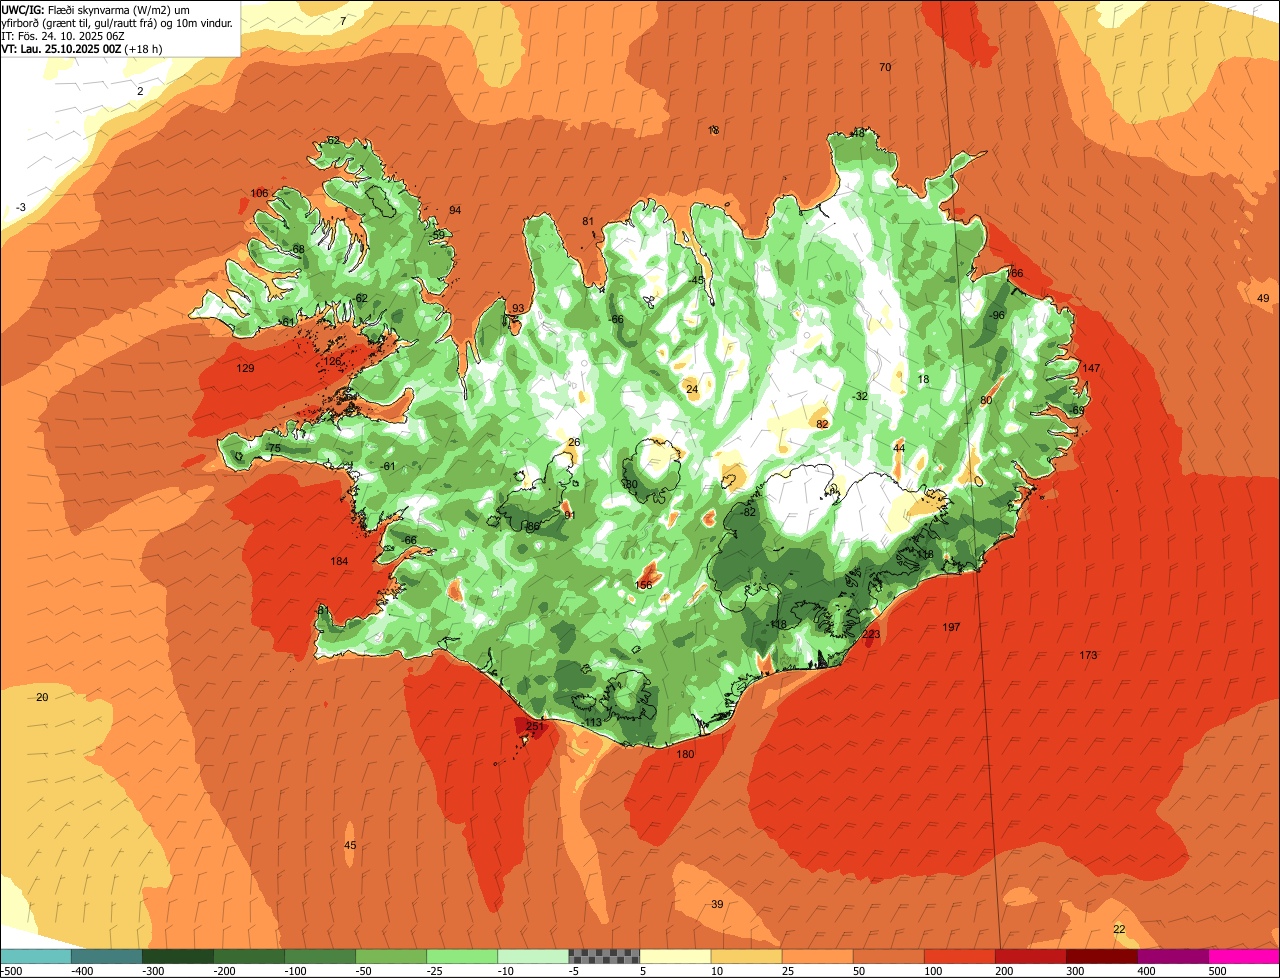Click the map value 184 in the western bay
Image resolution: width=1280 pixels, height=978 pixels.
(x=340, y=561)
